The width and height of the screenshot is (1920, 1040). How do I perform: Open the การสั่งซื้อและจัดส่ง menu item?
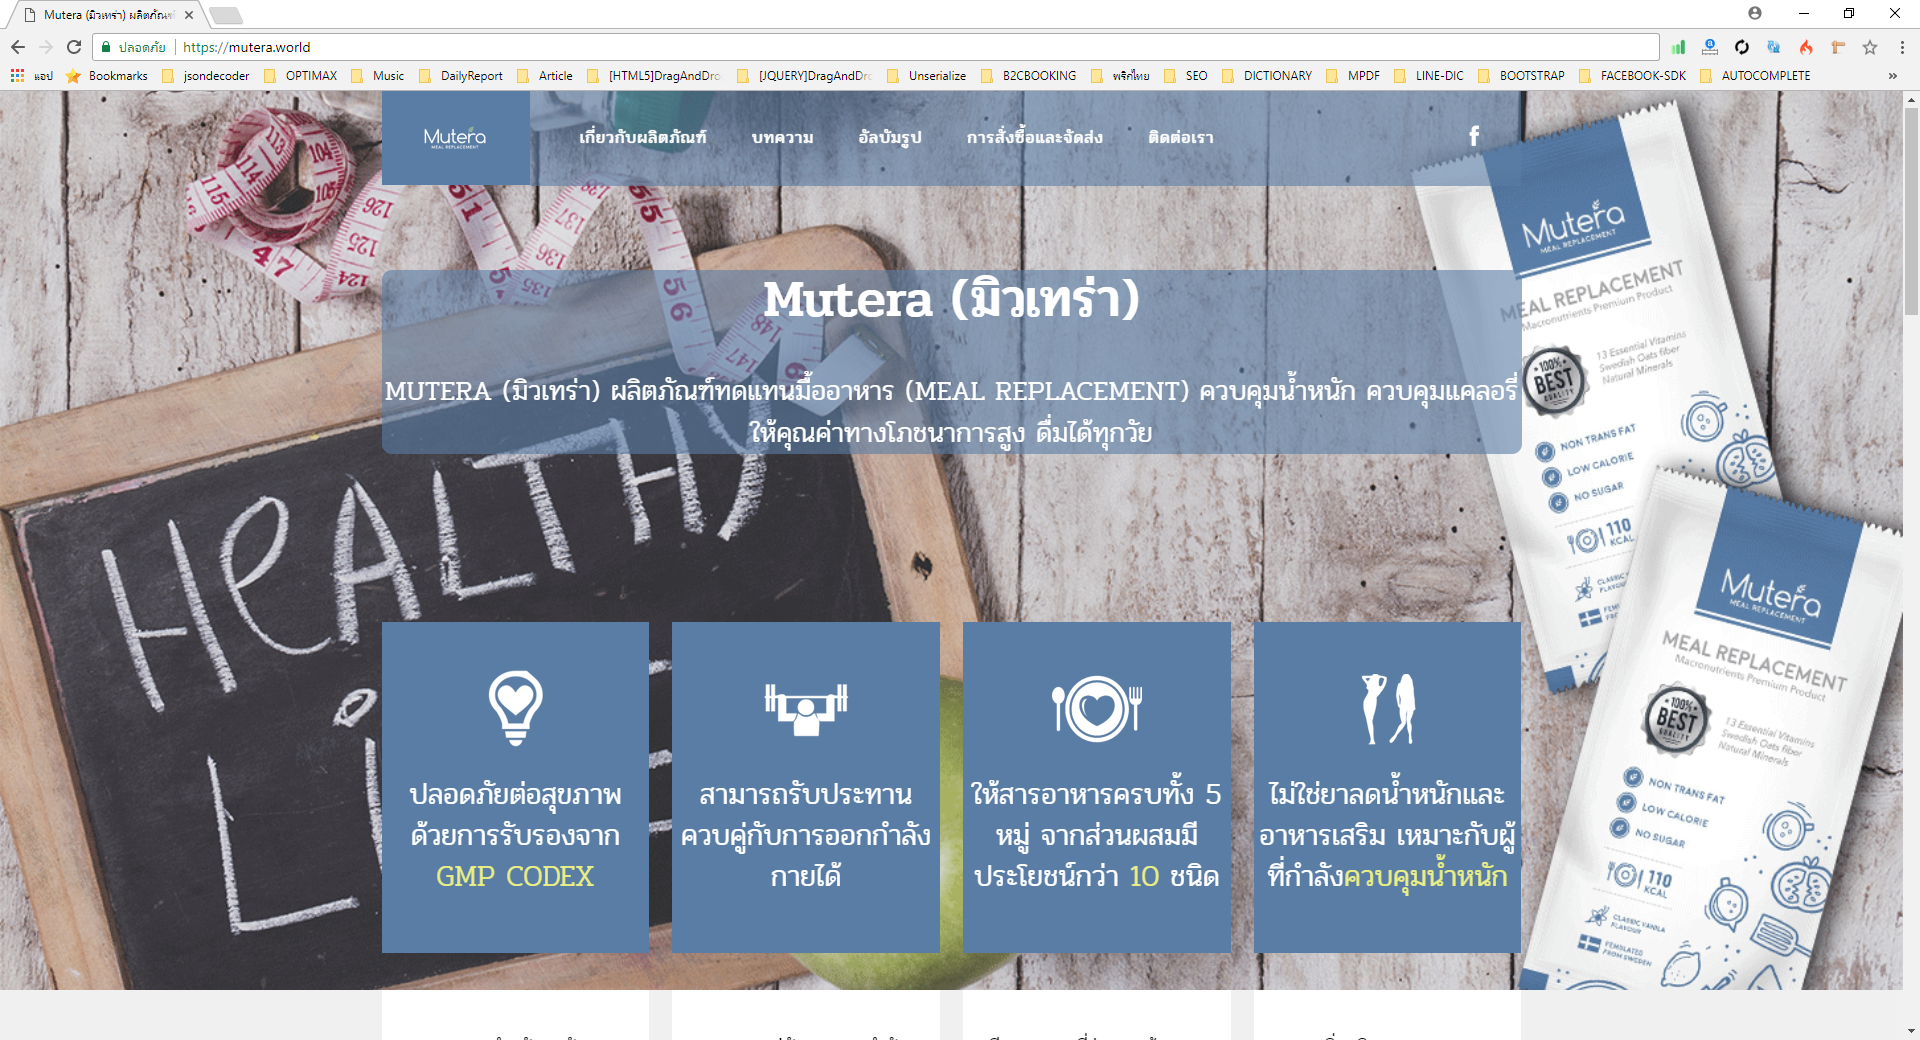(x=1035, y=137)
